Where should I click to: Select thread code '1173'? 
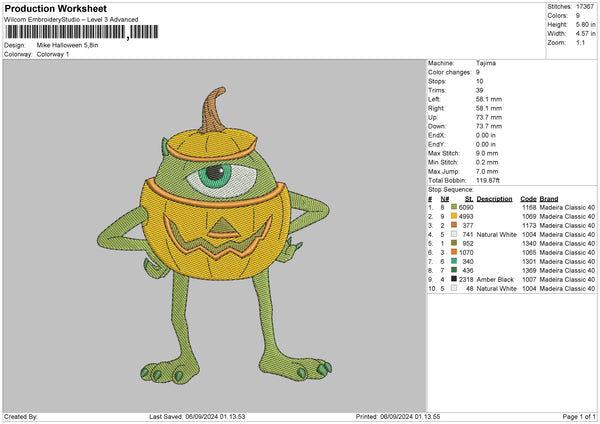pos(529,225)
